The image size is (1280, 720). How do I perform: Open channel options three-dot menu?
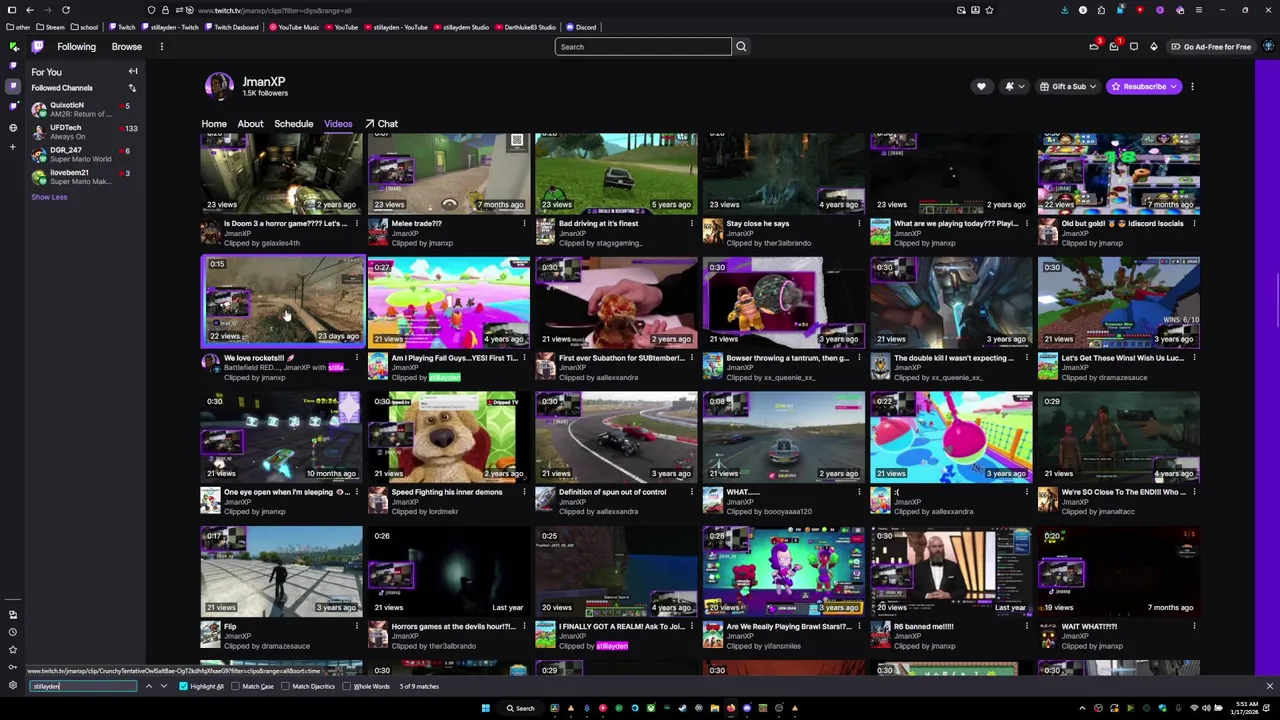(x=1192, y=87)
